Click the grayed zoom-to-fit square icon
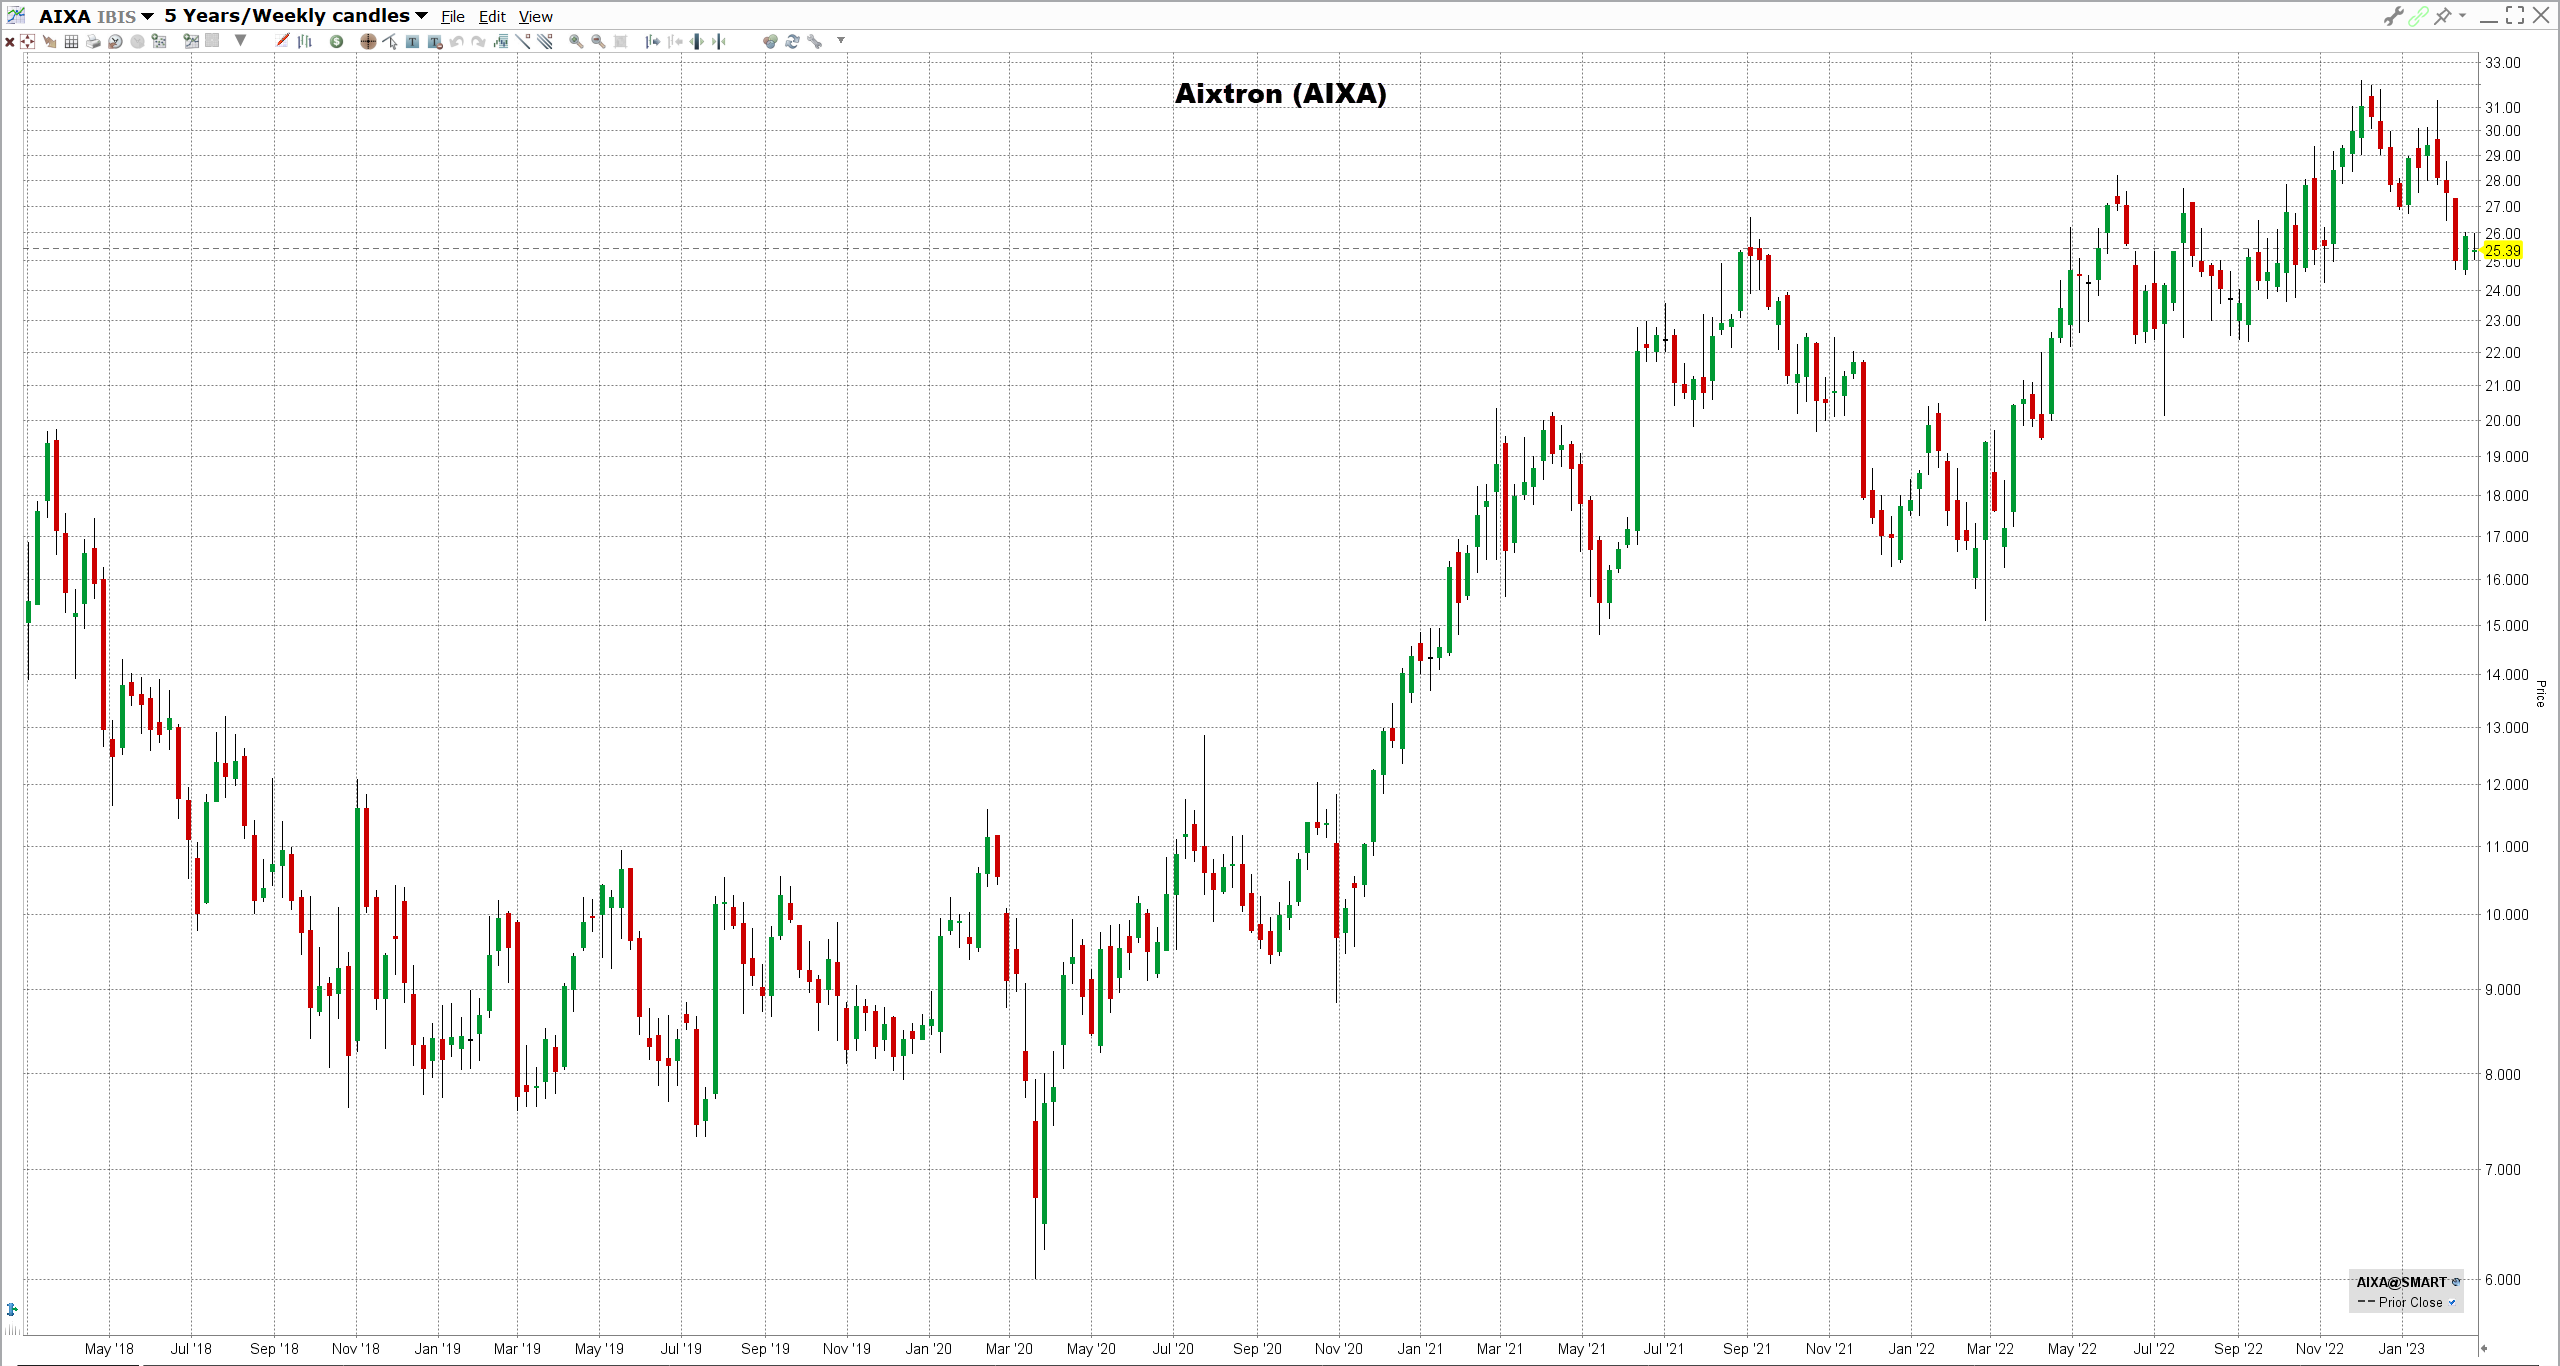2560x1366 pixels. [620, 42]
